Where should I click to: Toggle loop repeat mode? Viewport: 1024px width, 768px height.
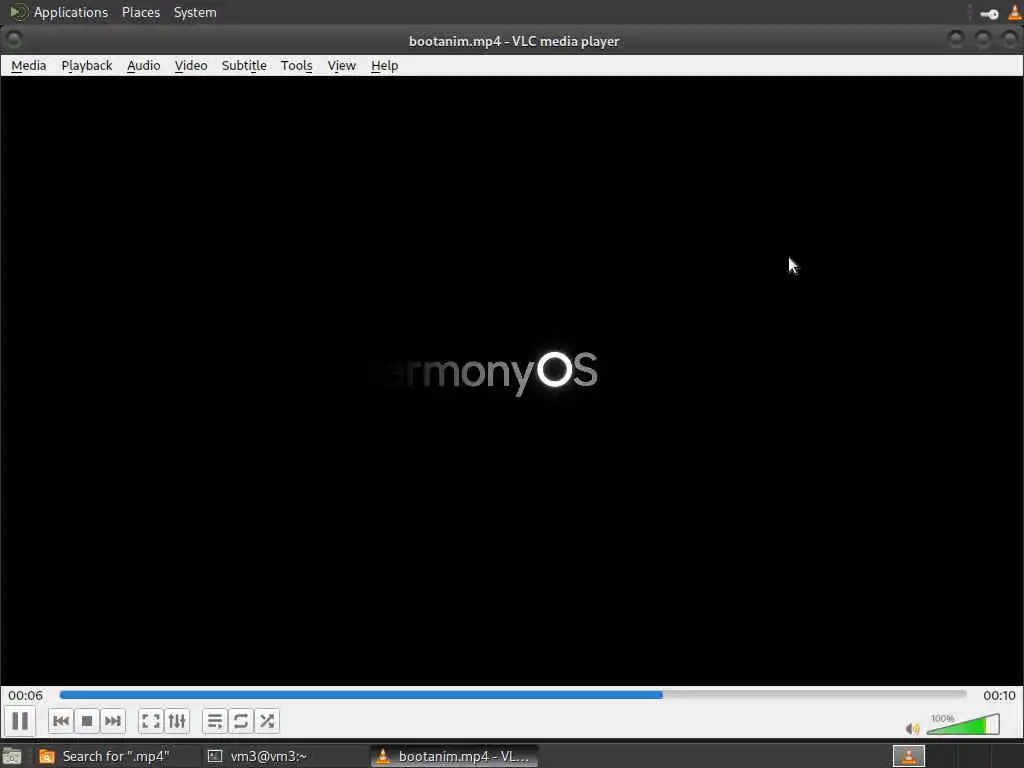[x=241, y=721]
